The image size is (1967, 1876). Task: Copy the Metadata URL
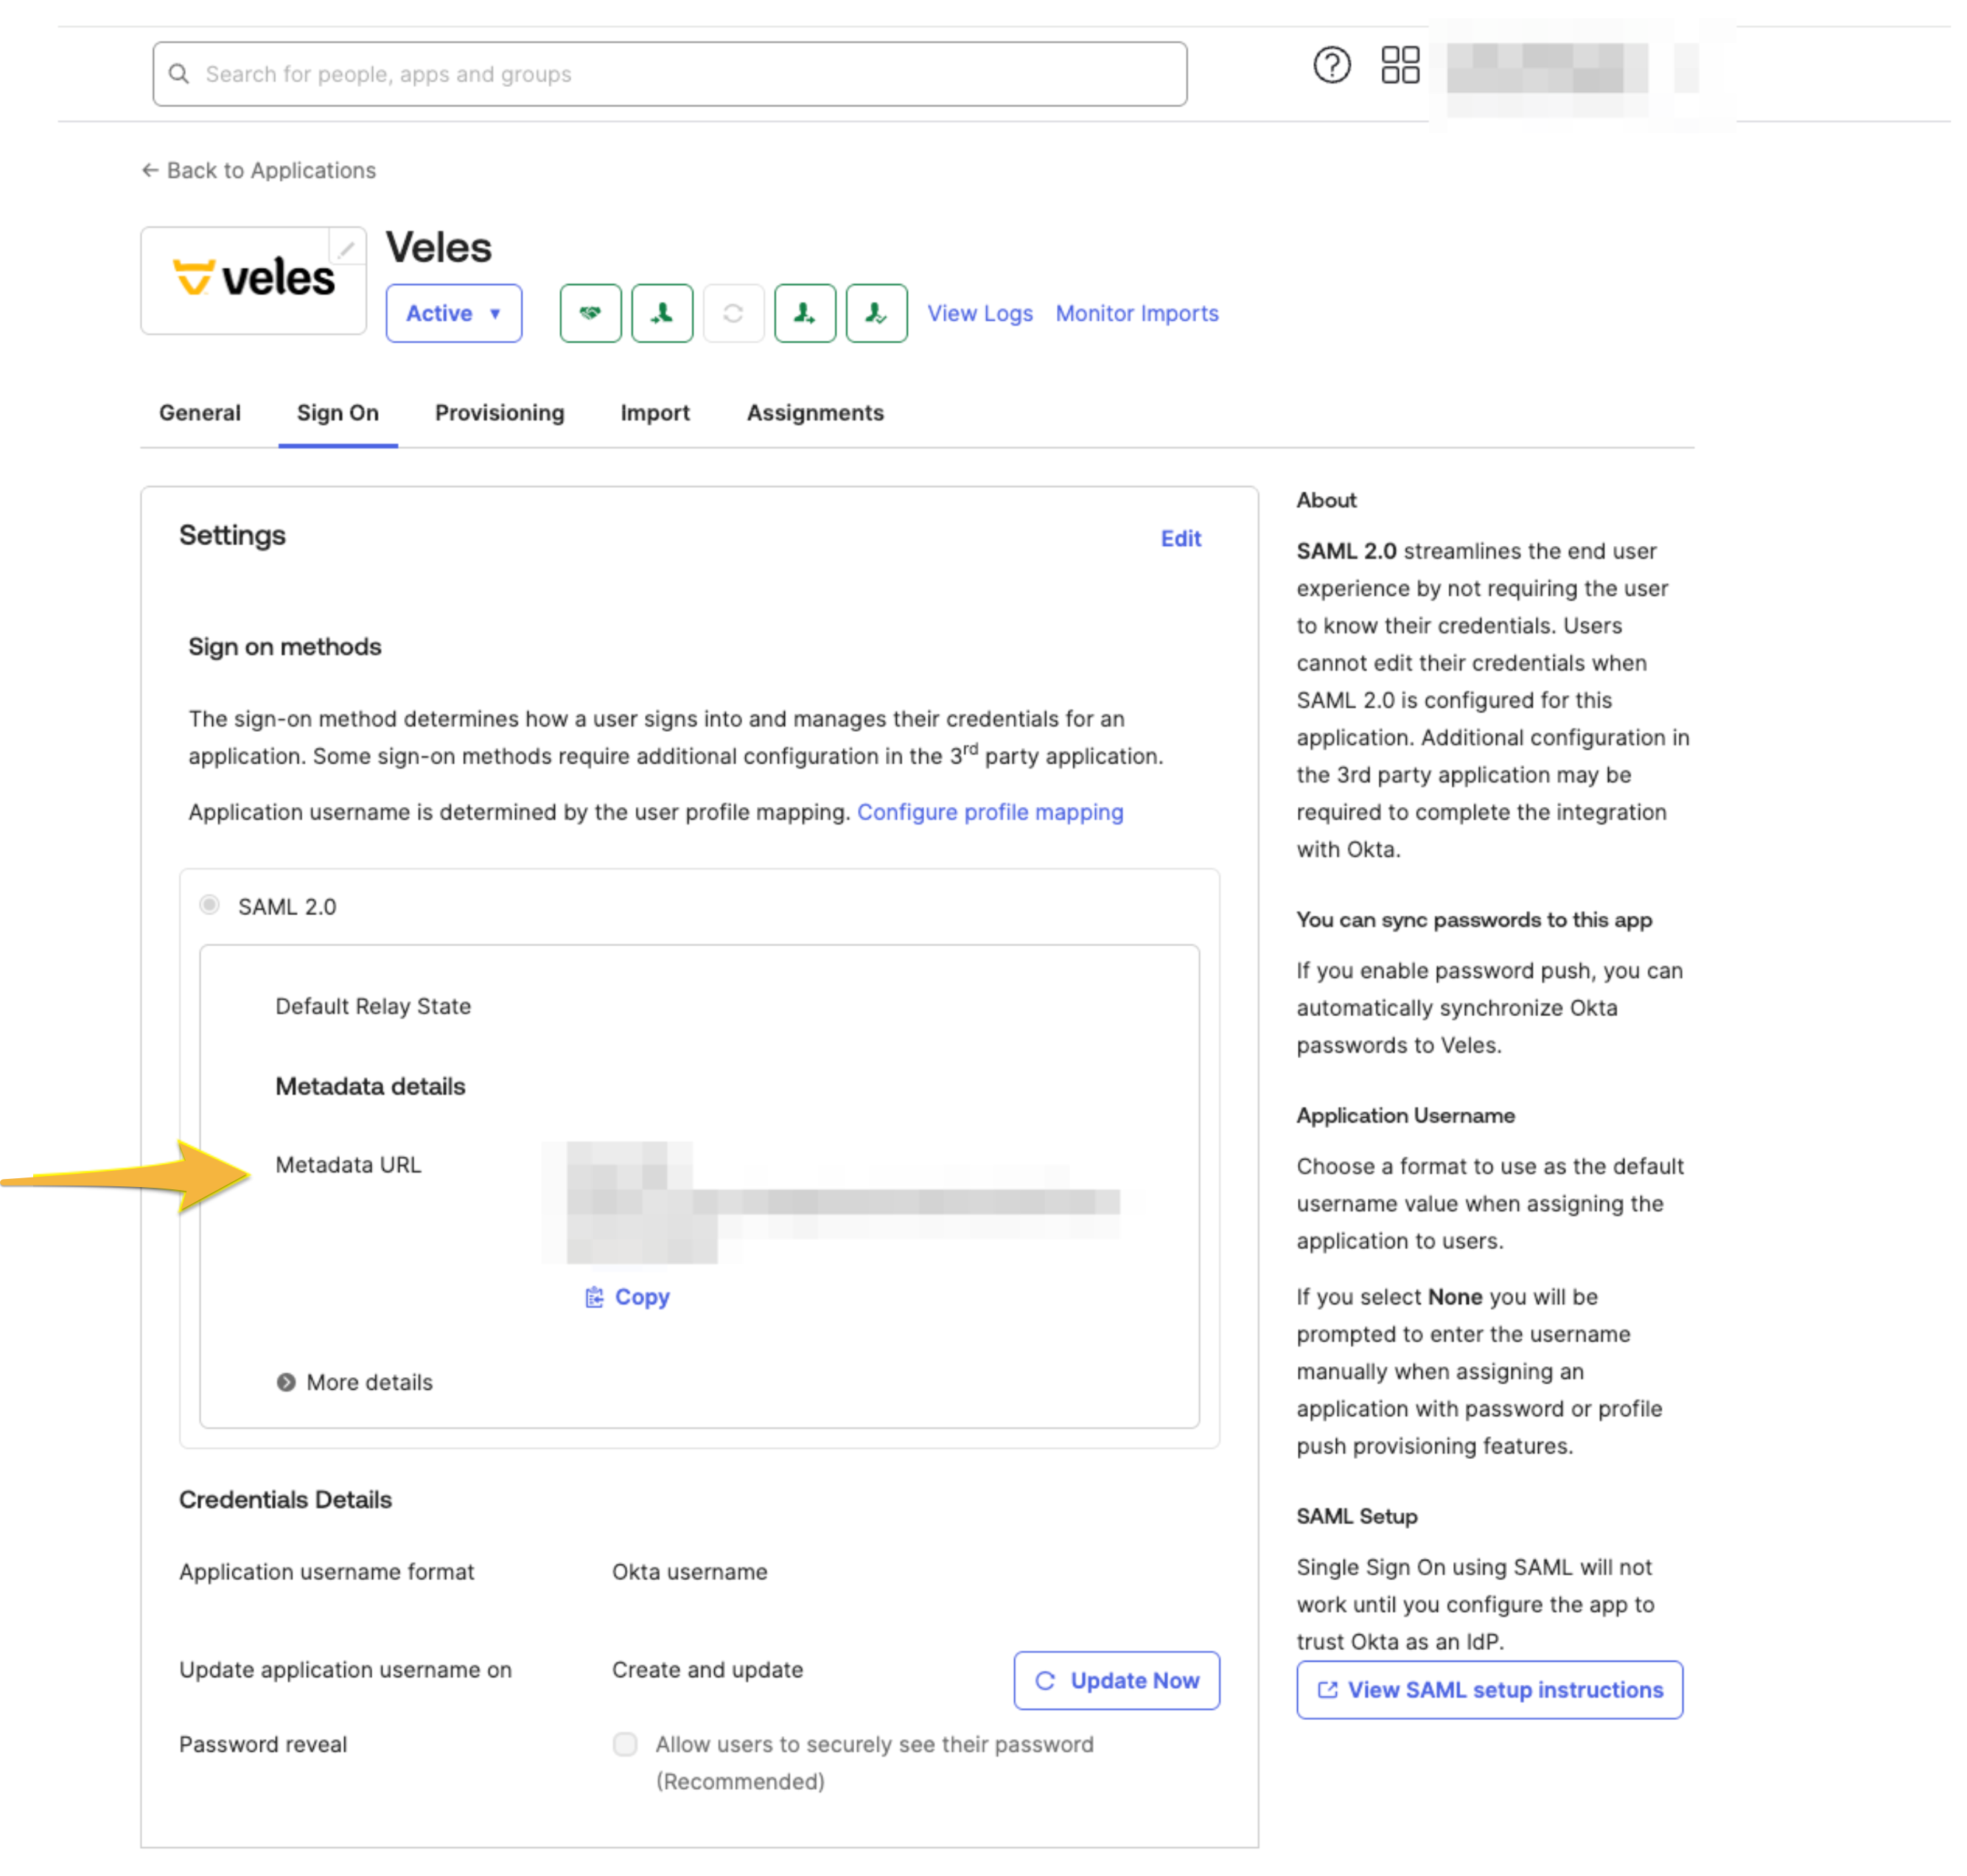click(627, 1297)
